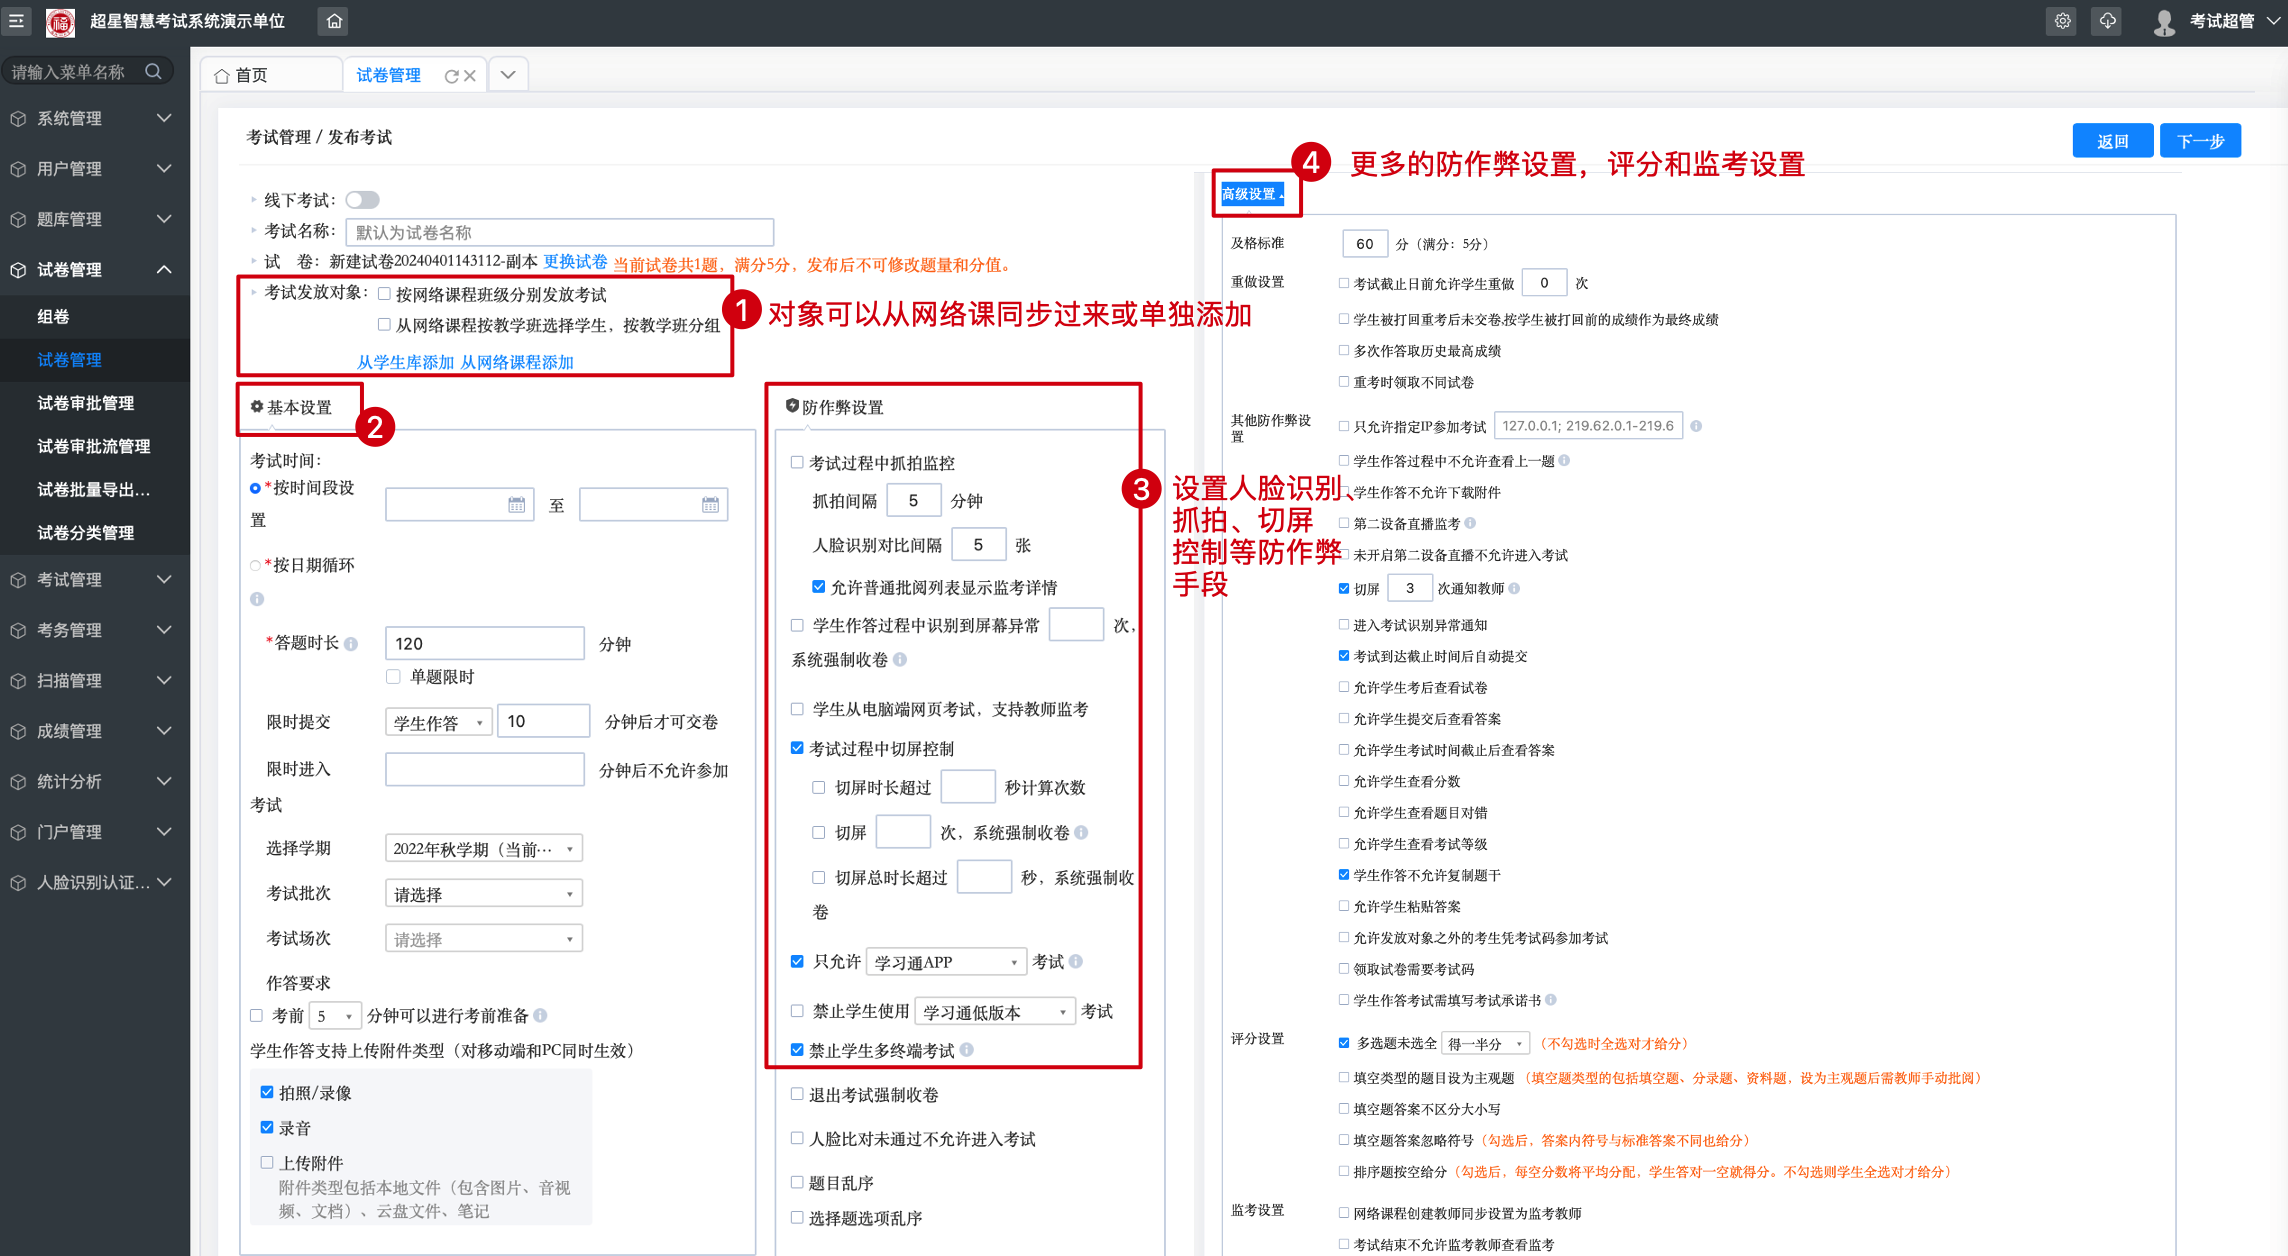Viewport: 2288px width, 1256px height.
Task: Click the cloud download icon
Action: coord(2107,21)
